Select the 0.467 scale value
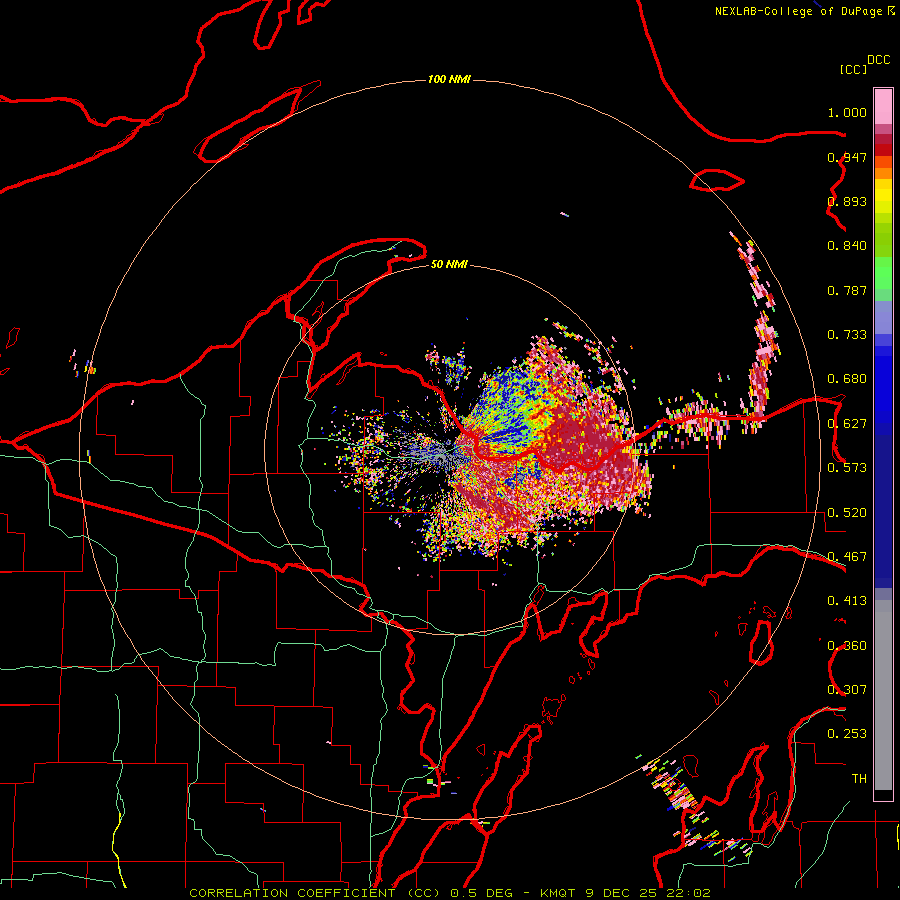The width and height of the screenshot is (900, 900). pos(847,557)
